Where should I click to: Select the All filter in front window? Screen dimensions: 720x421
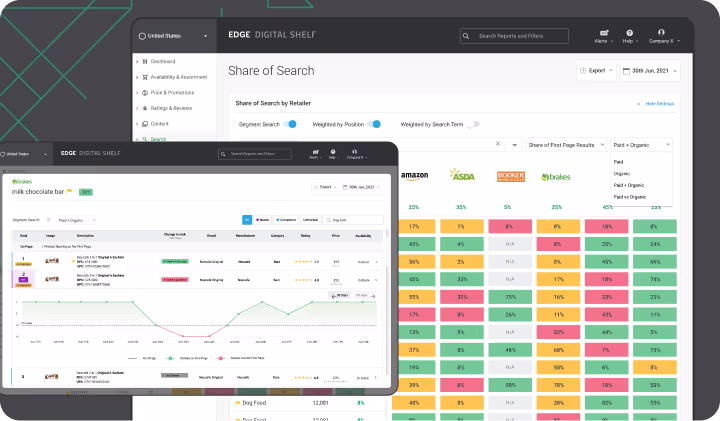247,220
